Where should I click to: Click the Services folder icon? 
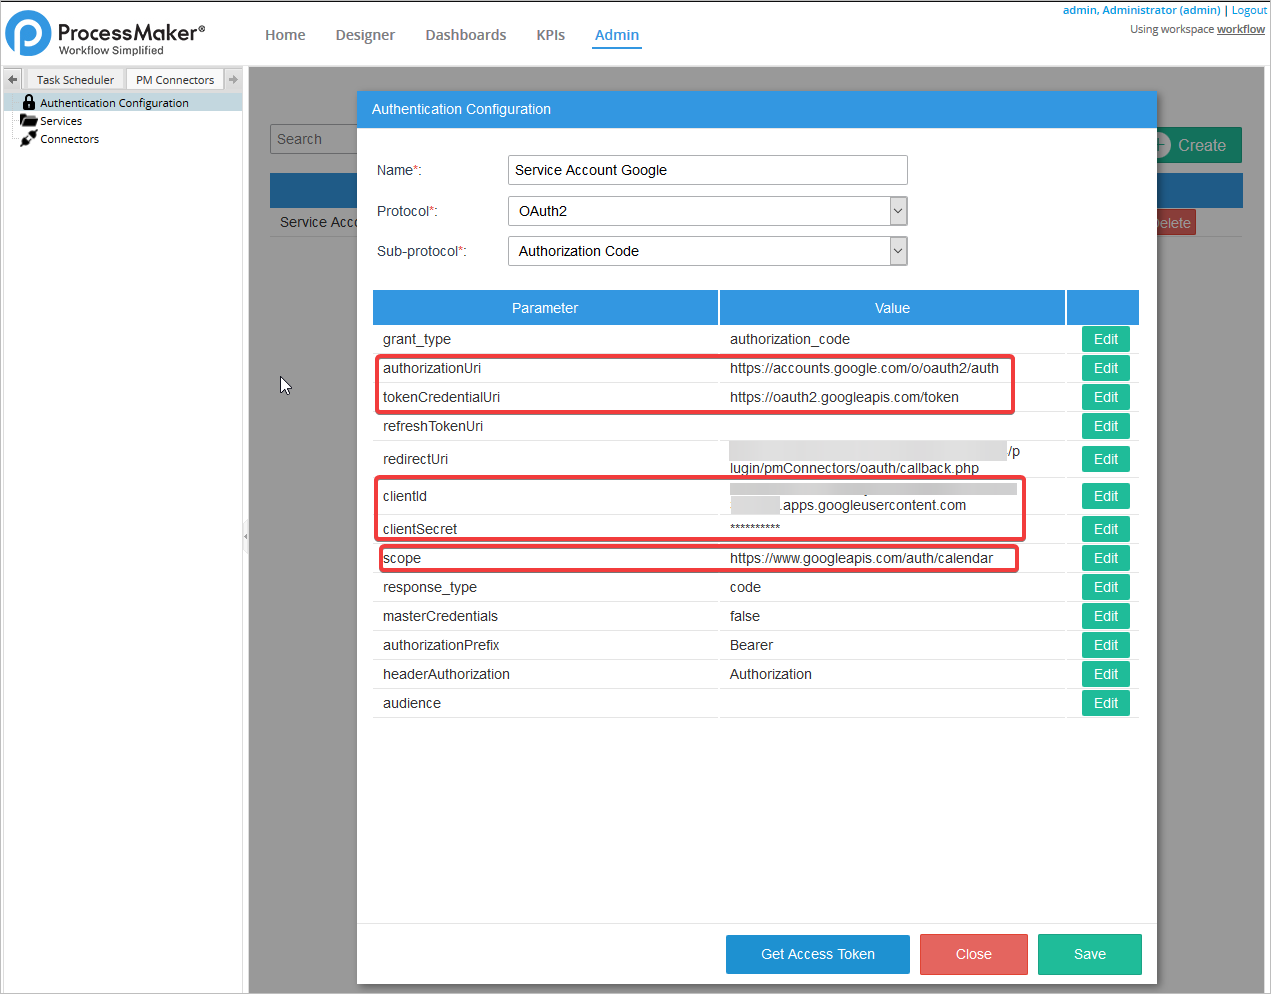coord(29,120)
